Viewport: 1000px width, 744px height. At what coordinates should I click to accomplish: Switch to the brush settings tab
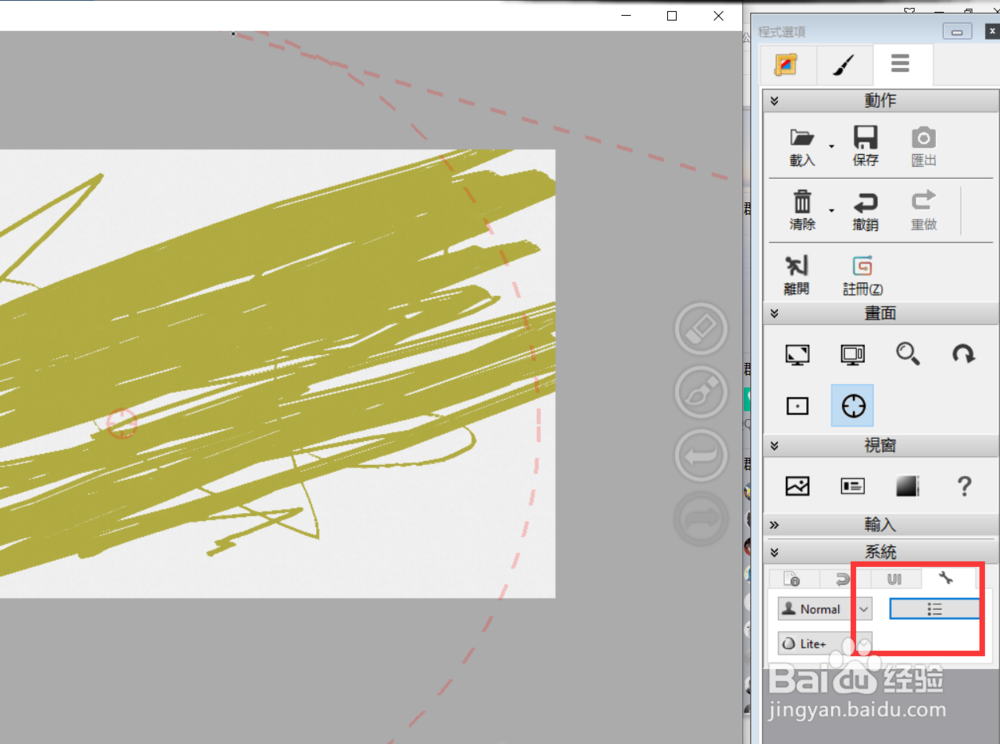844,64
